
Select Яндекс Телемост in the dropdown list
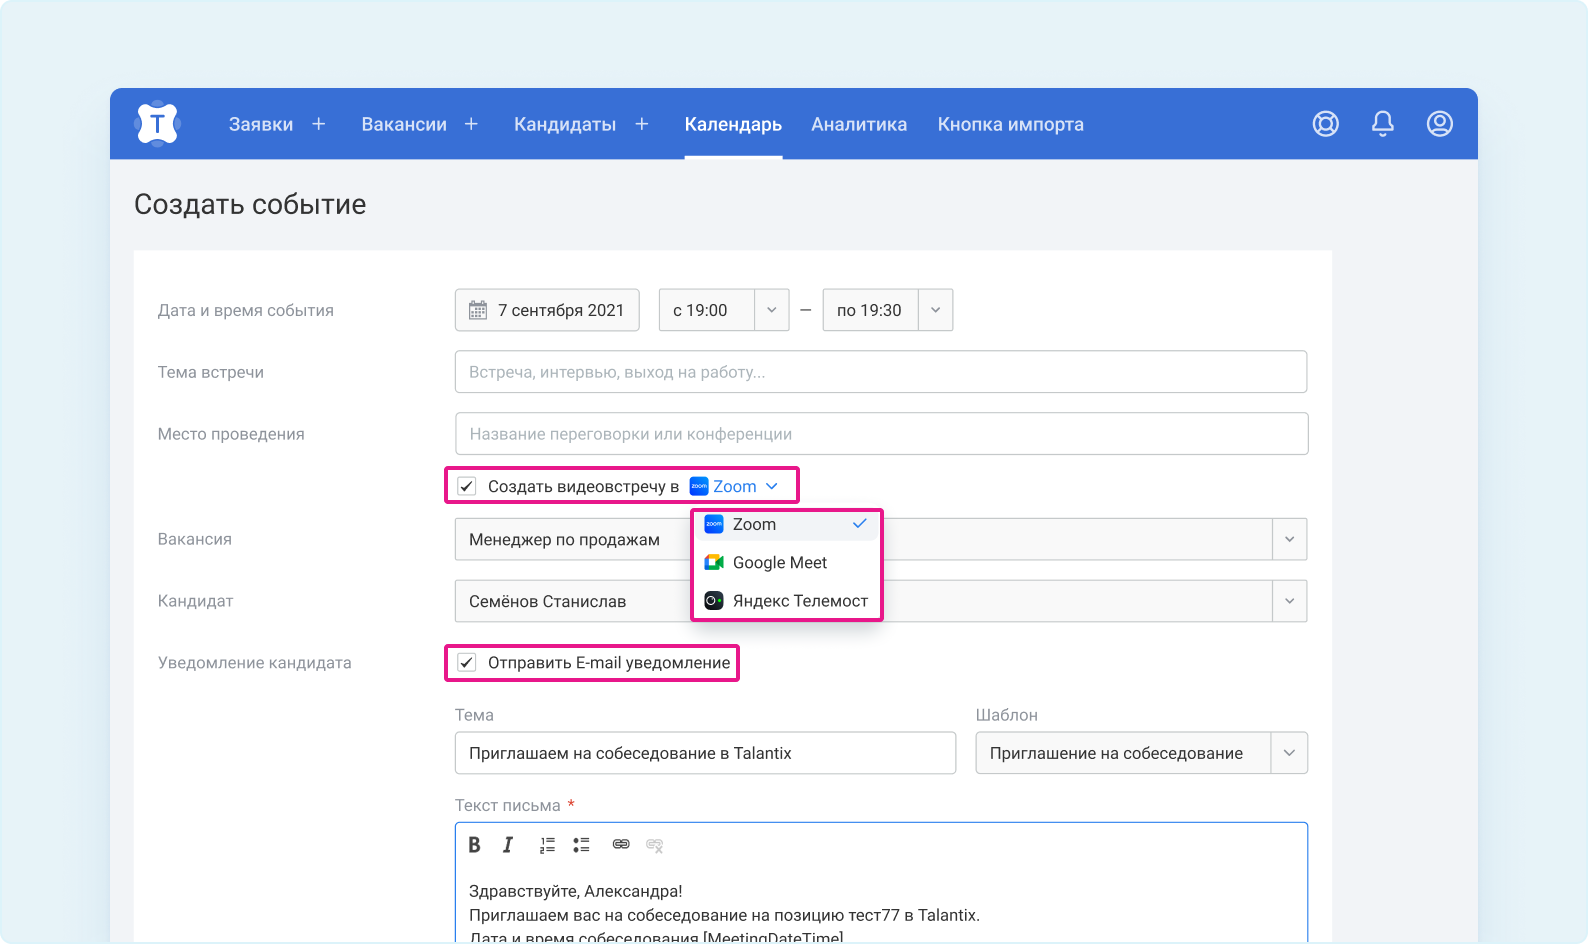tap(786, 601)
